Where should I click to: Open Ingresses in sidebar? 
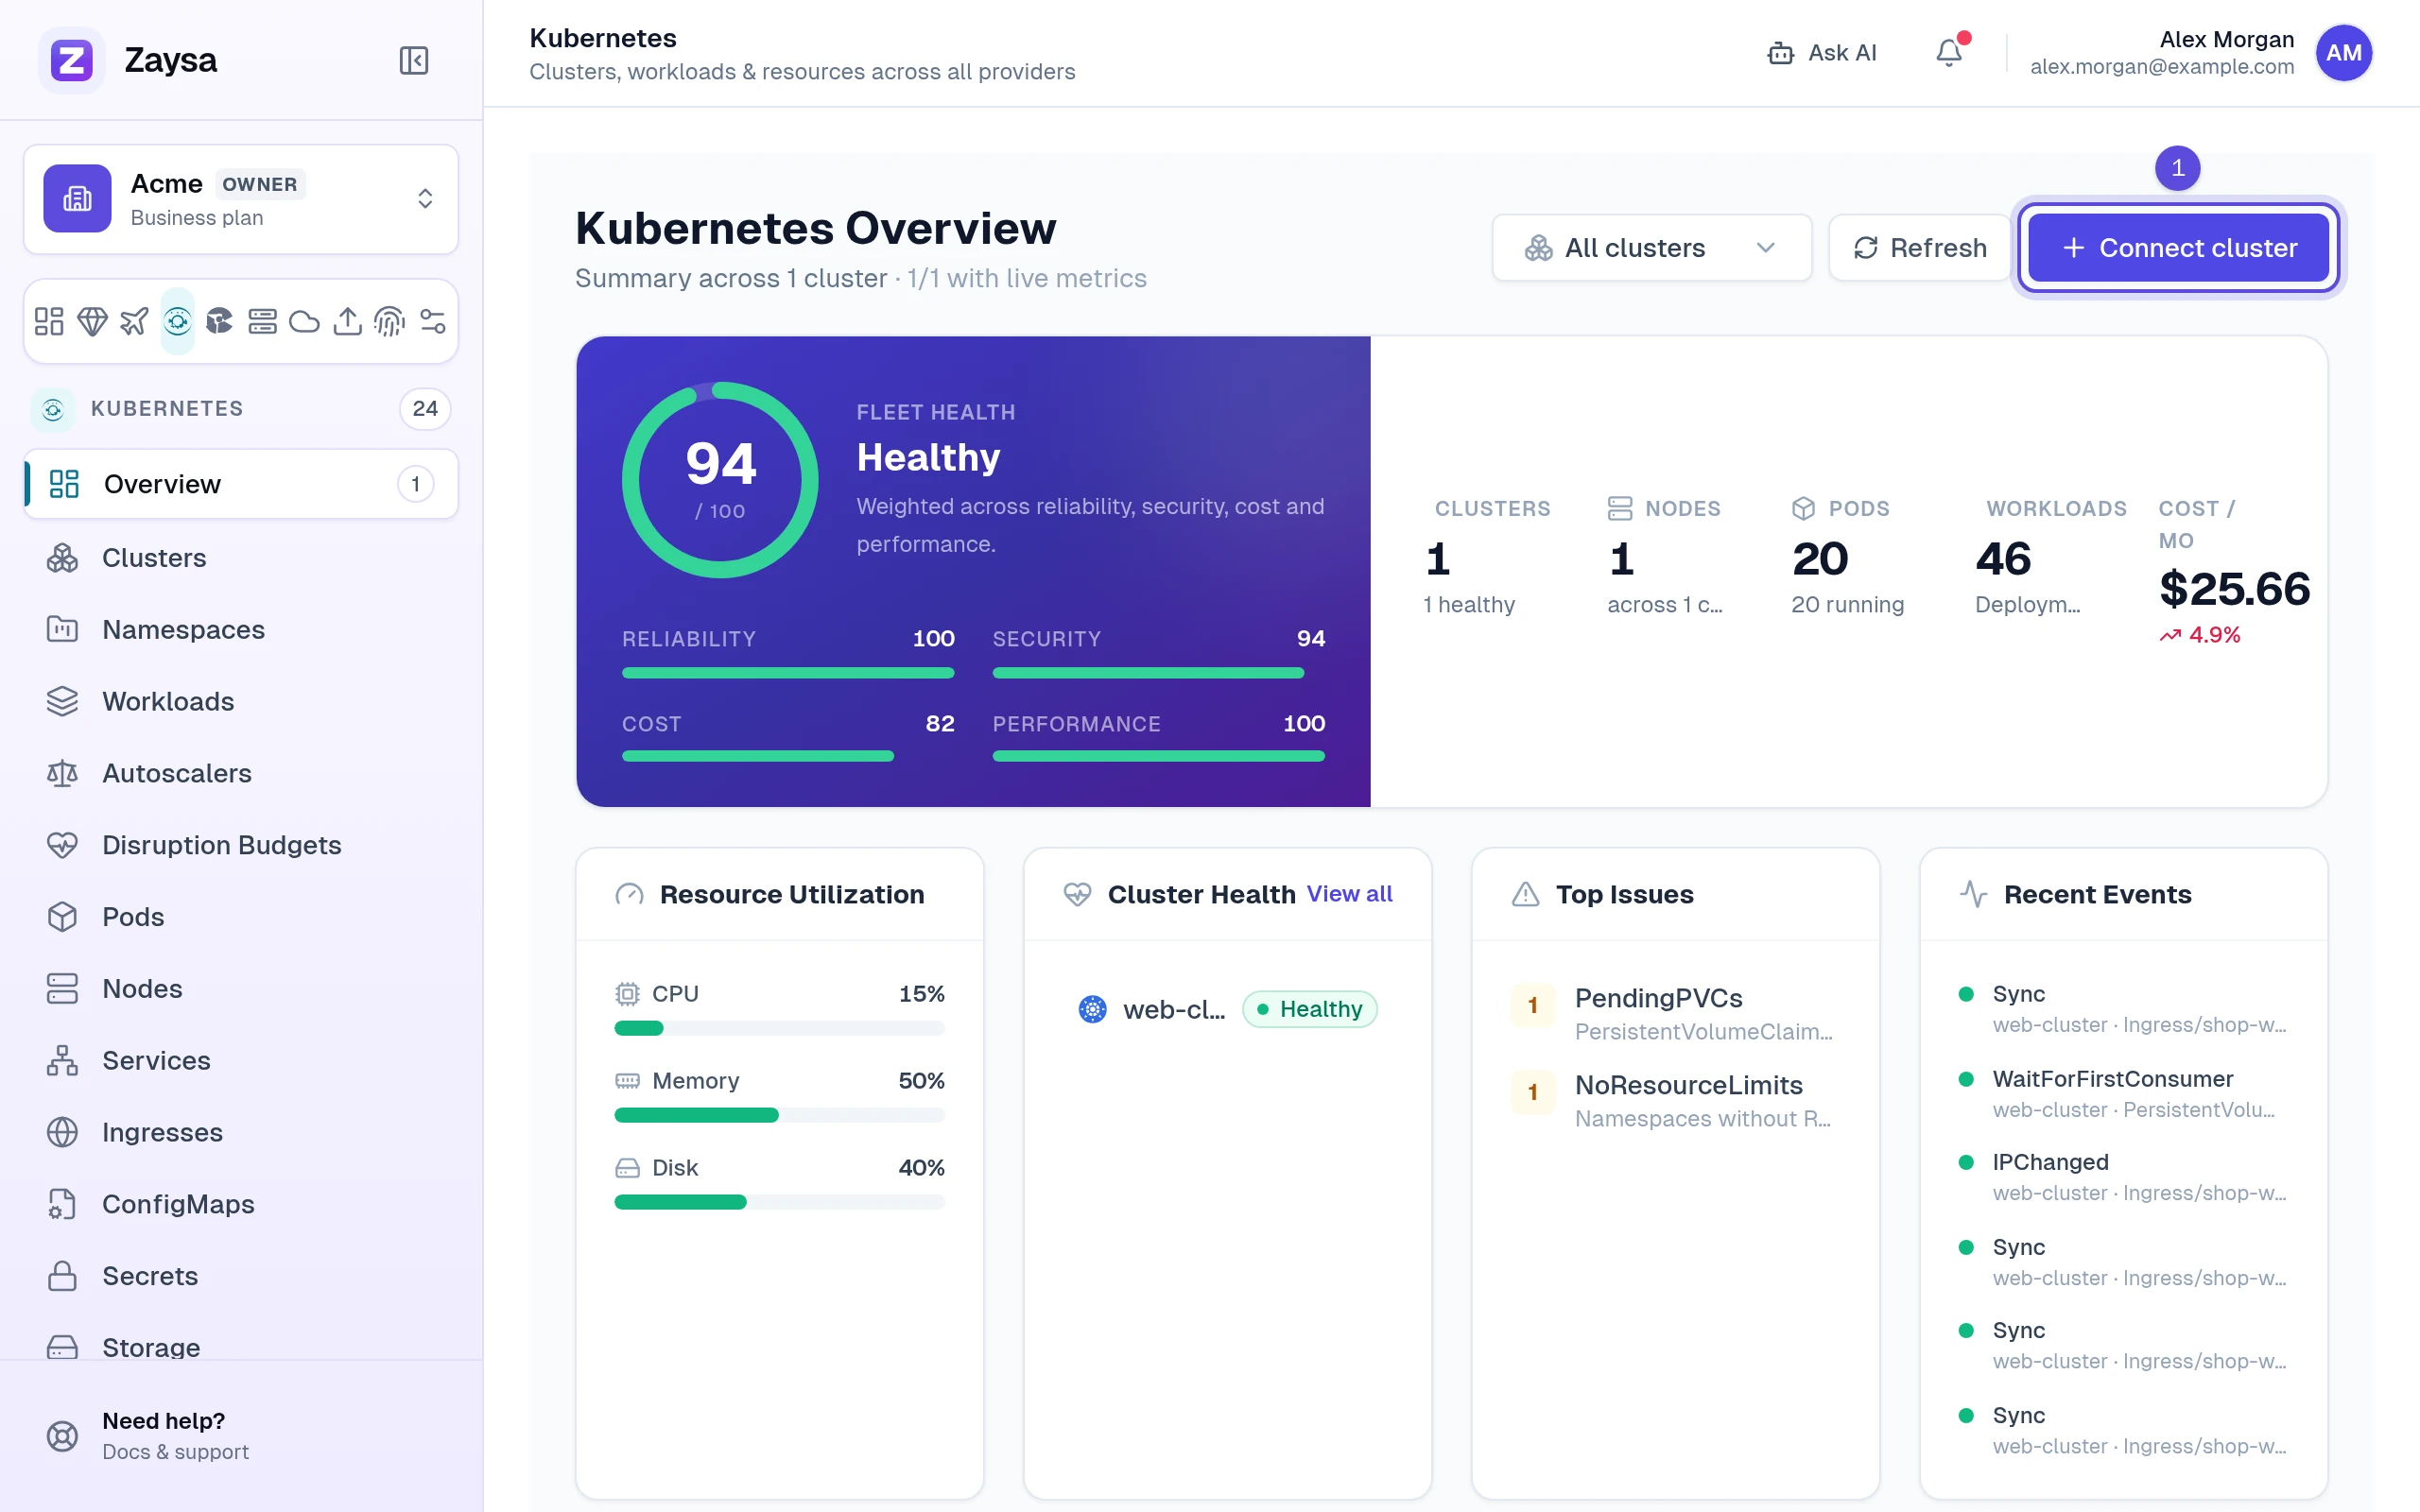pos(241,1133)
